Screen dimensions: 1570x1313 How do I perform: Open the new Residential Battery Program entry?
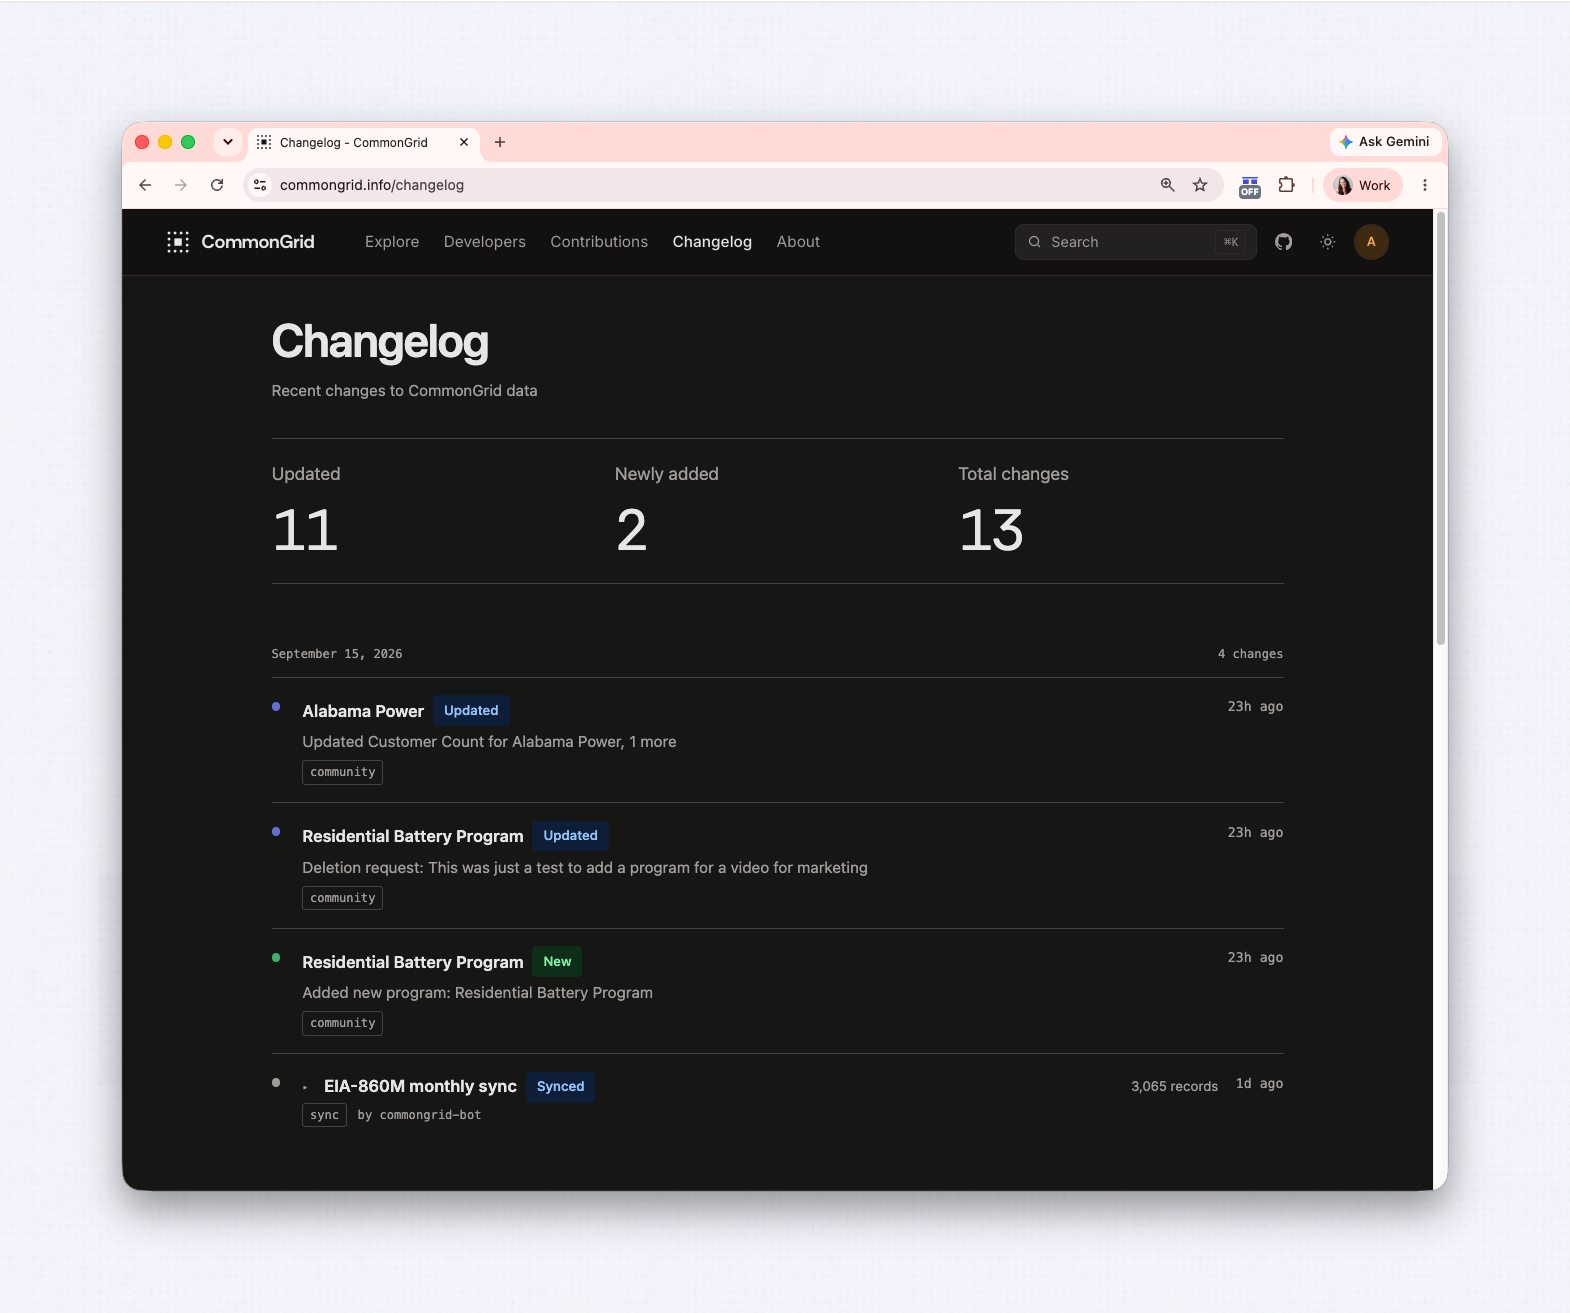[x=413, y=962]
